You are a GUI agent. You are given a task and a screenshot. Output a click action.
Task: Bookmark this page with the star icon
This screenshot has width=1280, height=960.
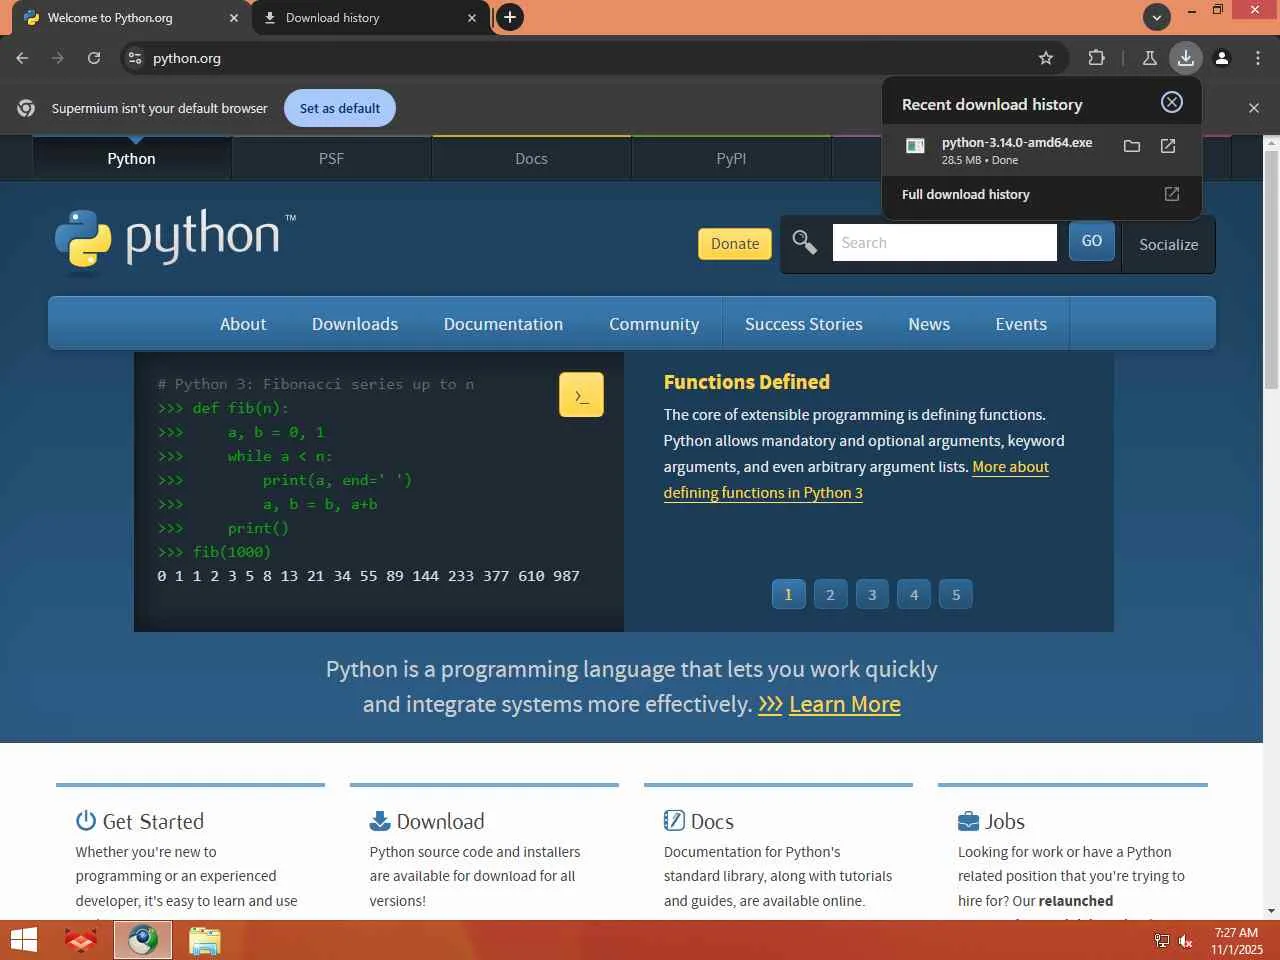pos(1046,58)
